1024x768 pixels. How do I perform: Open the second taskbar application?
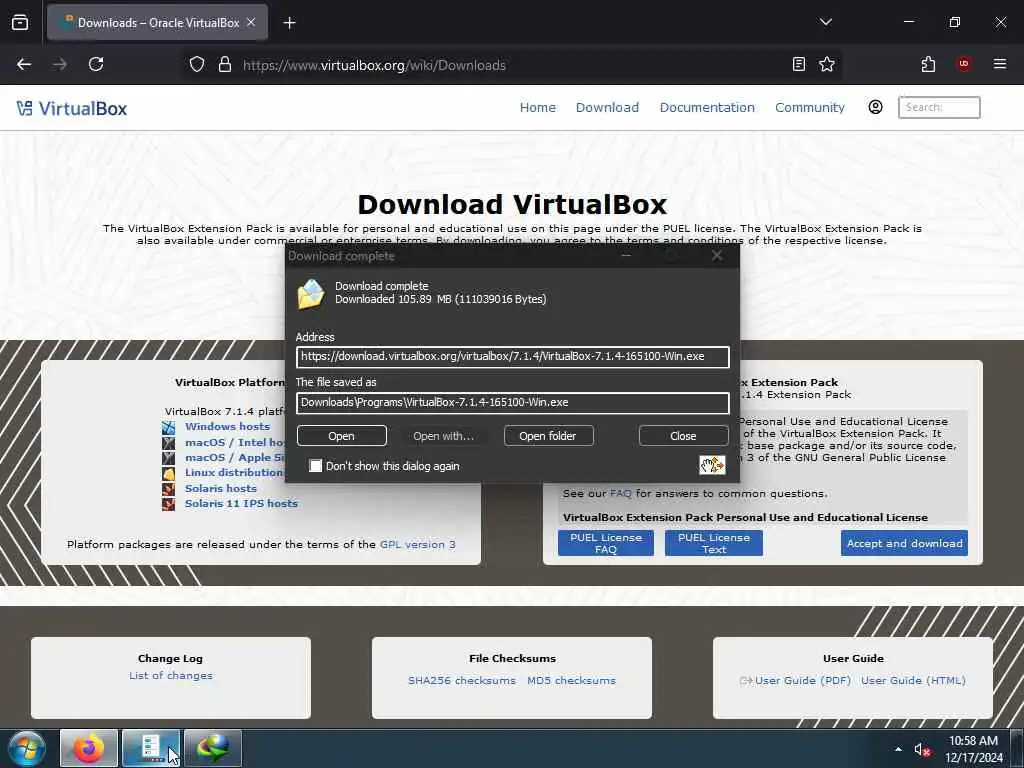(151, 748)
